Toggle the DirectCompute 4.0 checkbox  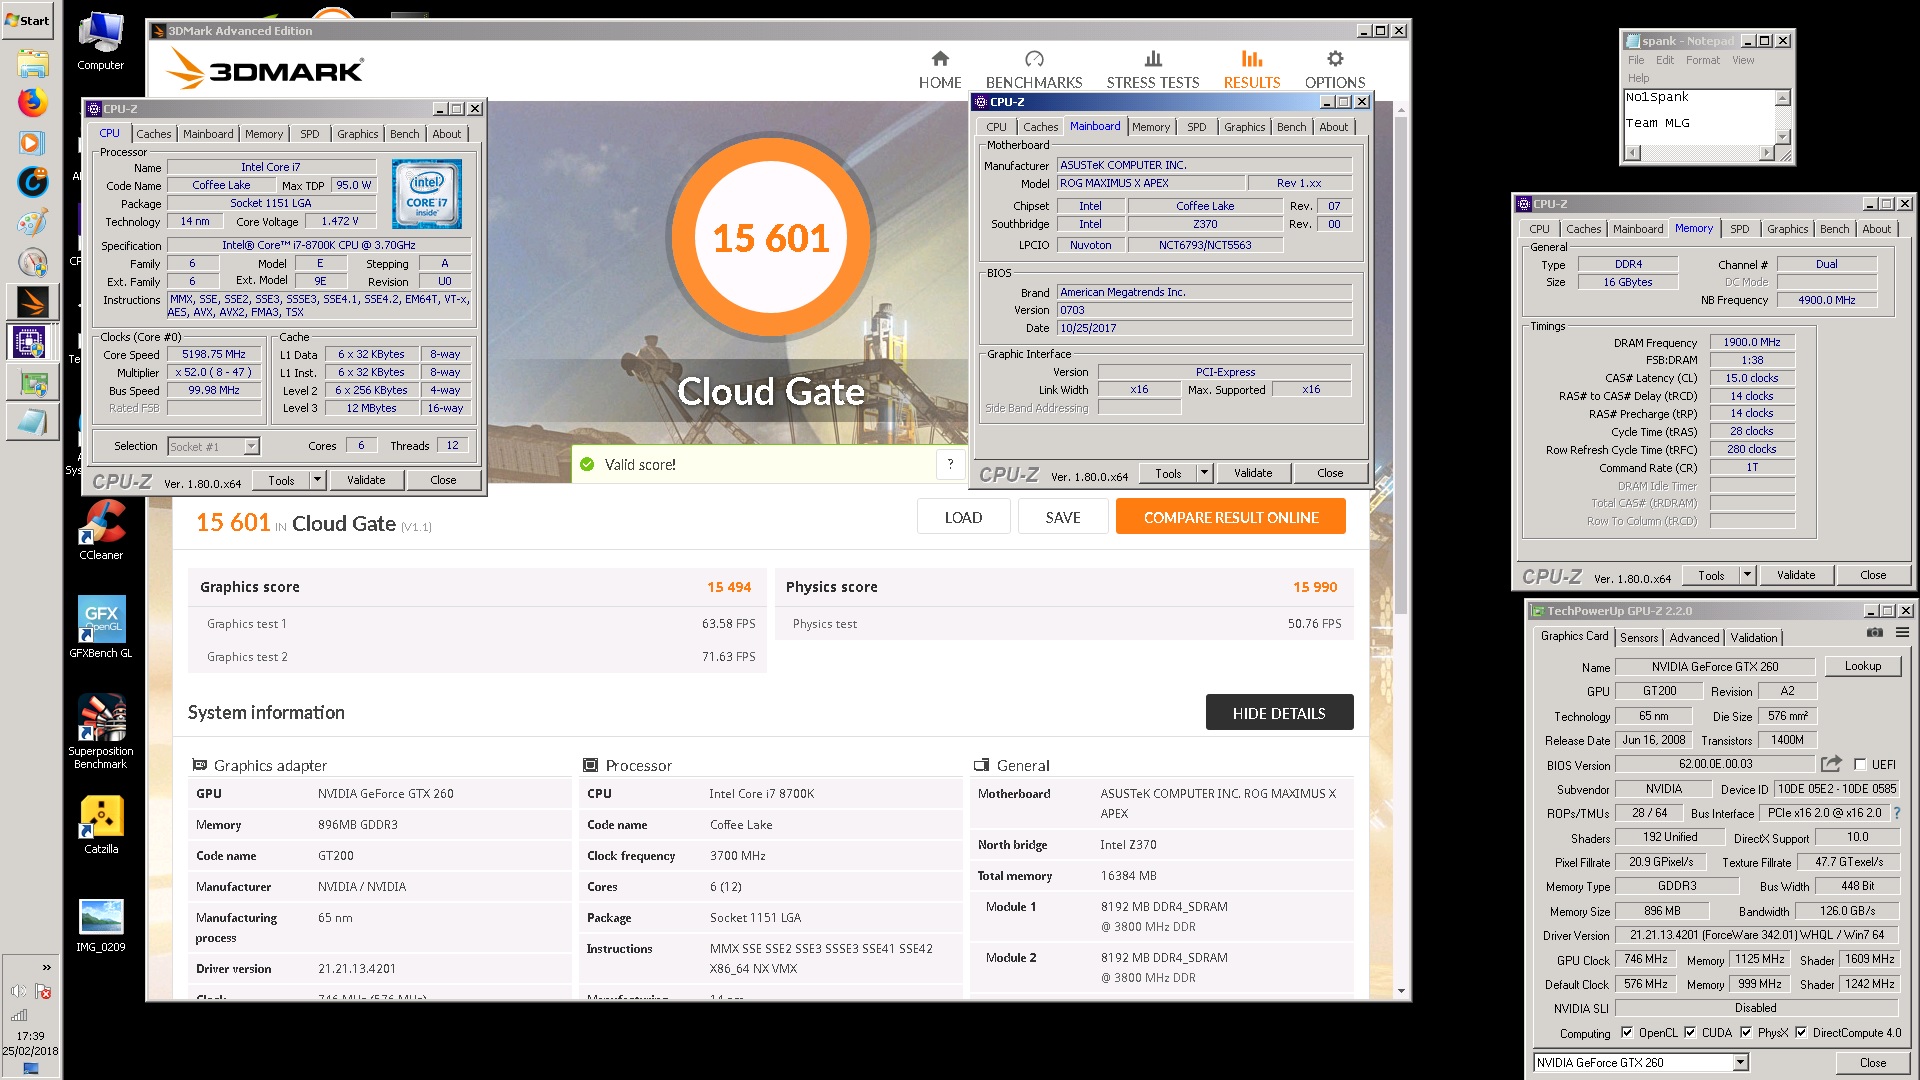1801,1033
